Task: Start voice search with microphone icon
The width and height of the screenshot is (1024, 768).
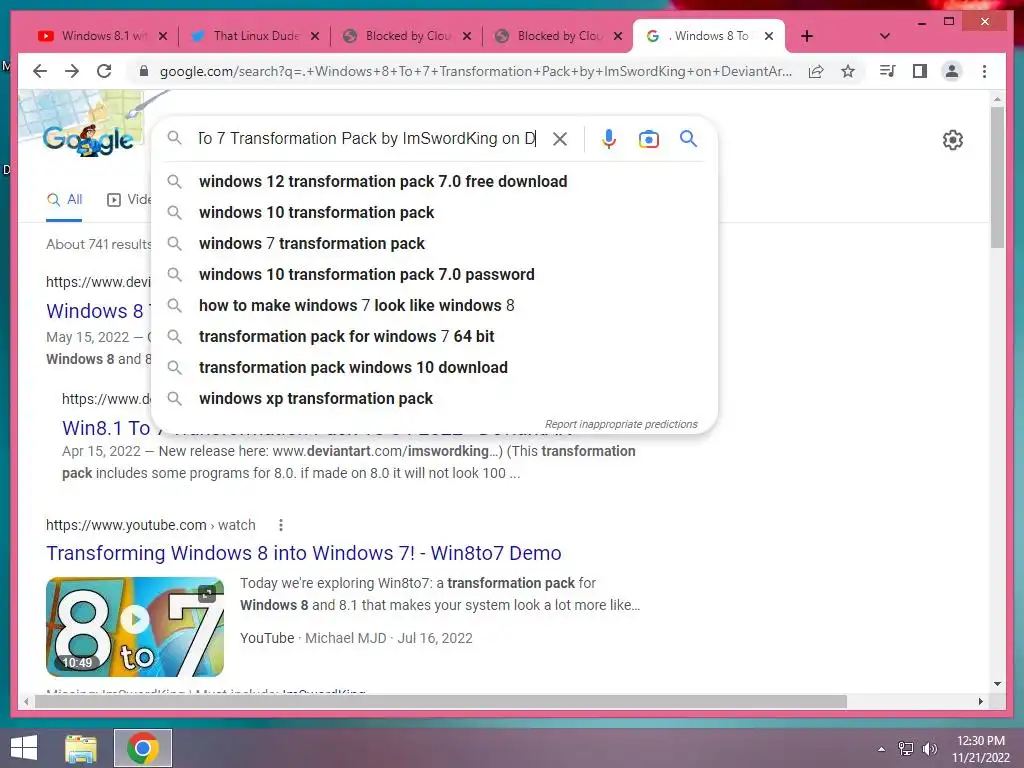Action: [609, 138]
